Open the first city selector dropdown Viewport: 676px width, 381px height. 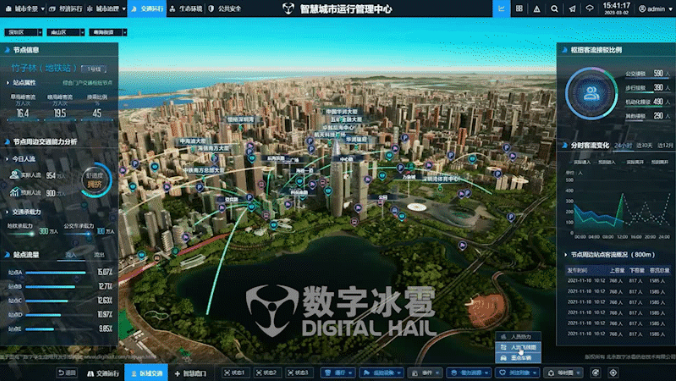[23, 32]
